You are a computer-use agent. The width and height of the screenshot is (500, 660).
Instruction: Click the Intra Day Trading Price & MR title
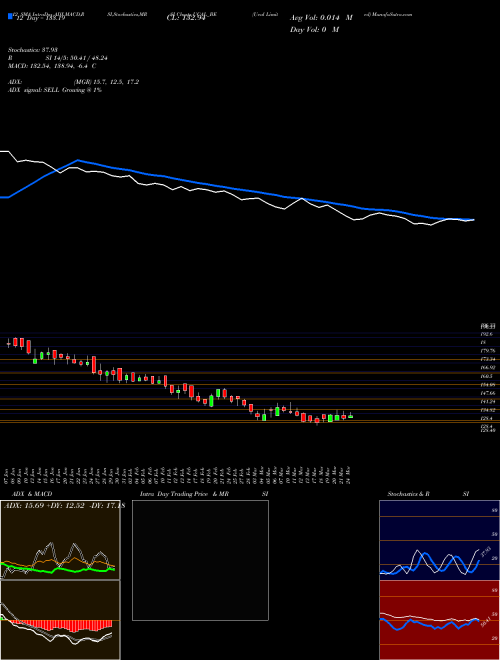click(184, 494)
